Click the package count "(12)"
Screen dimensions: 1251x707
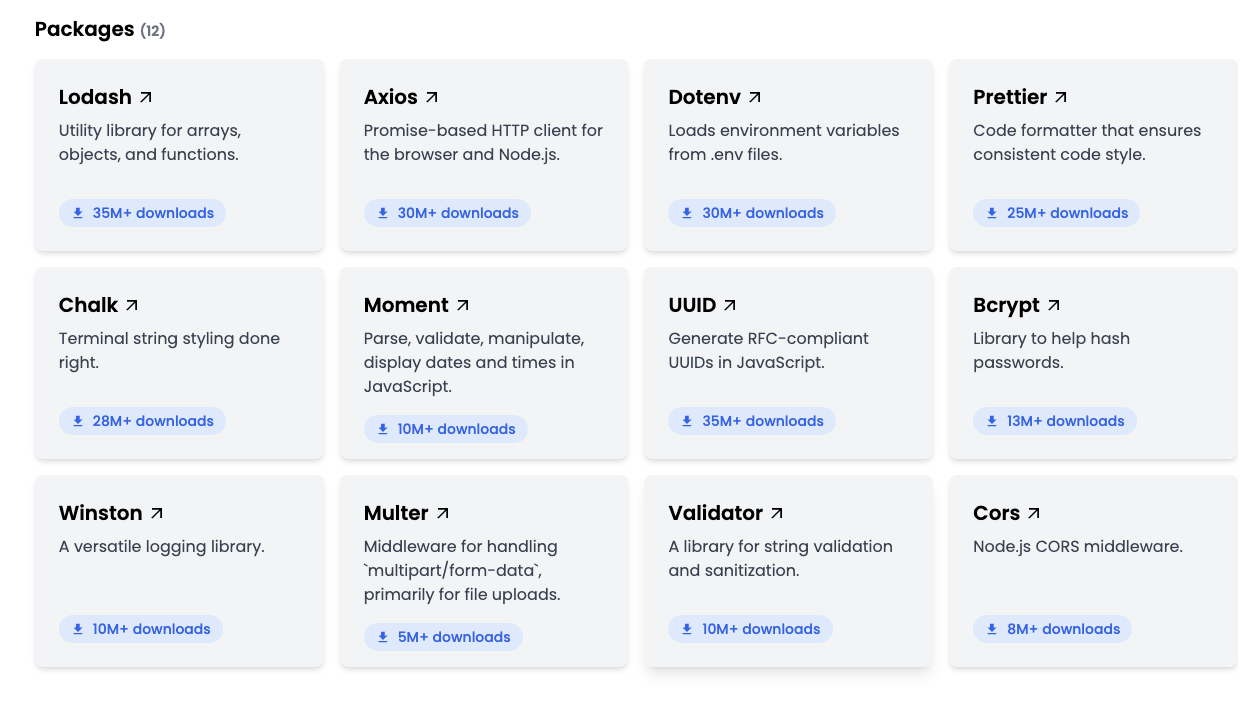pyautogui.click(x=153, y=31)
